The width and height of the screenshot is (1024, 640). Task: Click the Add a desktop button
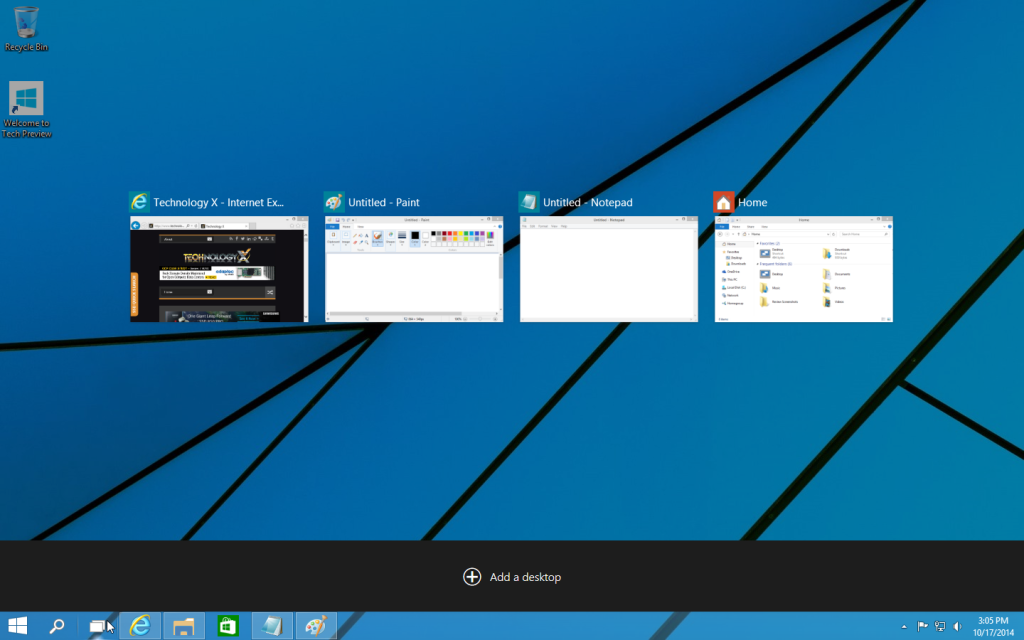coord(512,577)
